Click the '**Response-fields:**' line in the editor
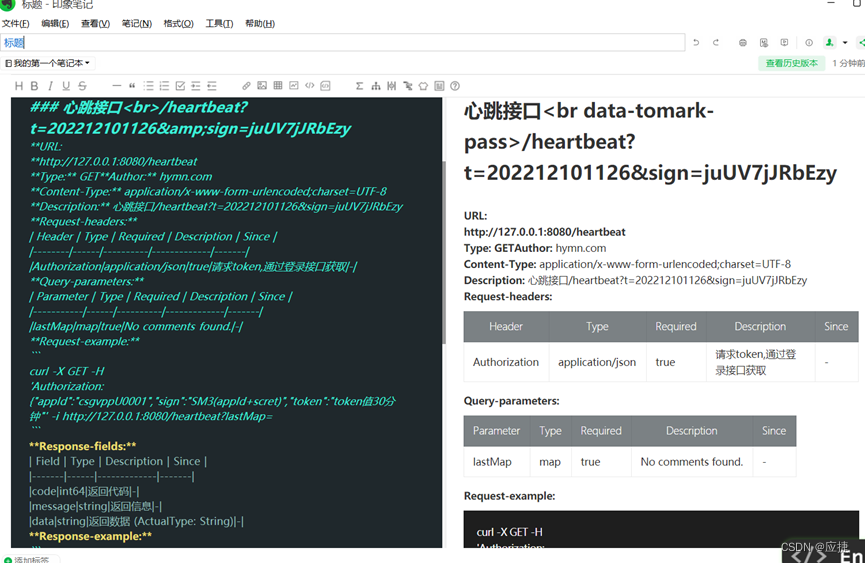 83,446
